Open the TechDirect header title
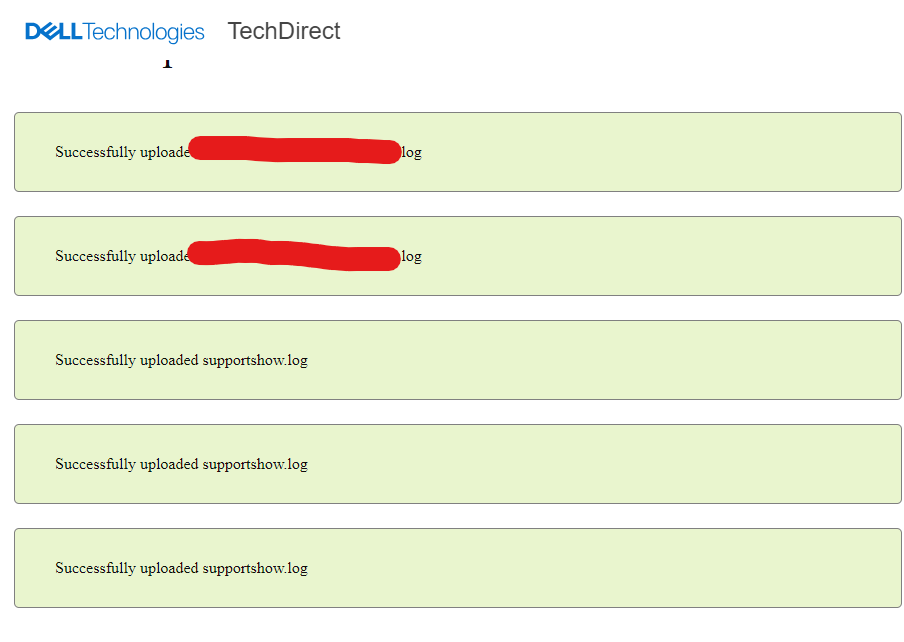The height and width of the screenshot is (642, 904). coord(284,31)
